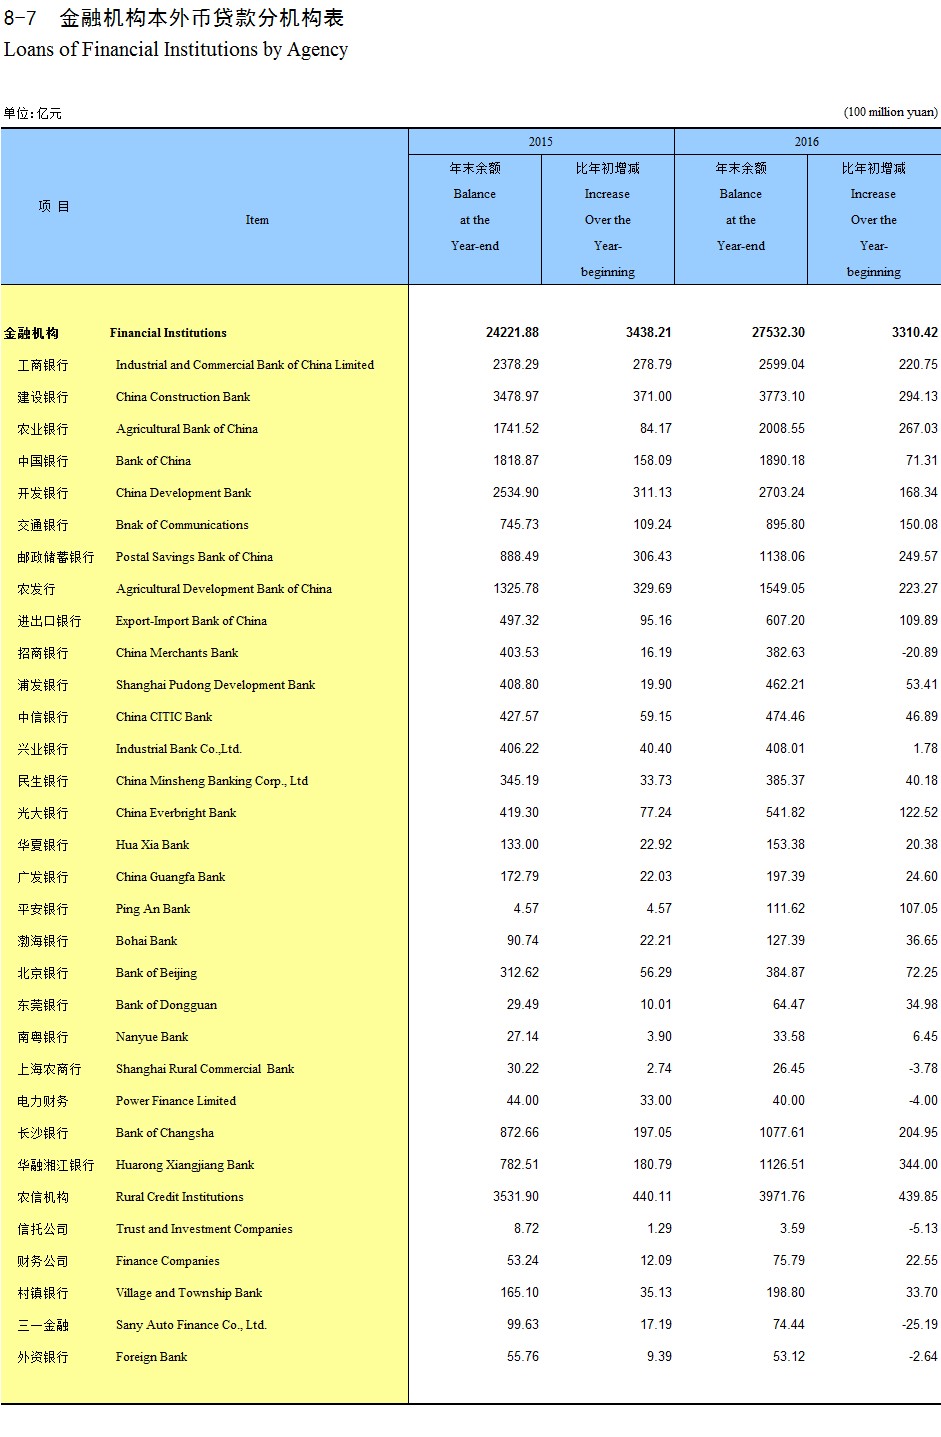Select the "Nanyue Bank" label
941x1437 pixels.
pos(152,1037)
